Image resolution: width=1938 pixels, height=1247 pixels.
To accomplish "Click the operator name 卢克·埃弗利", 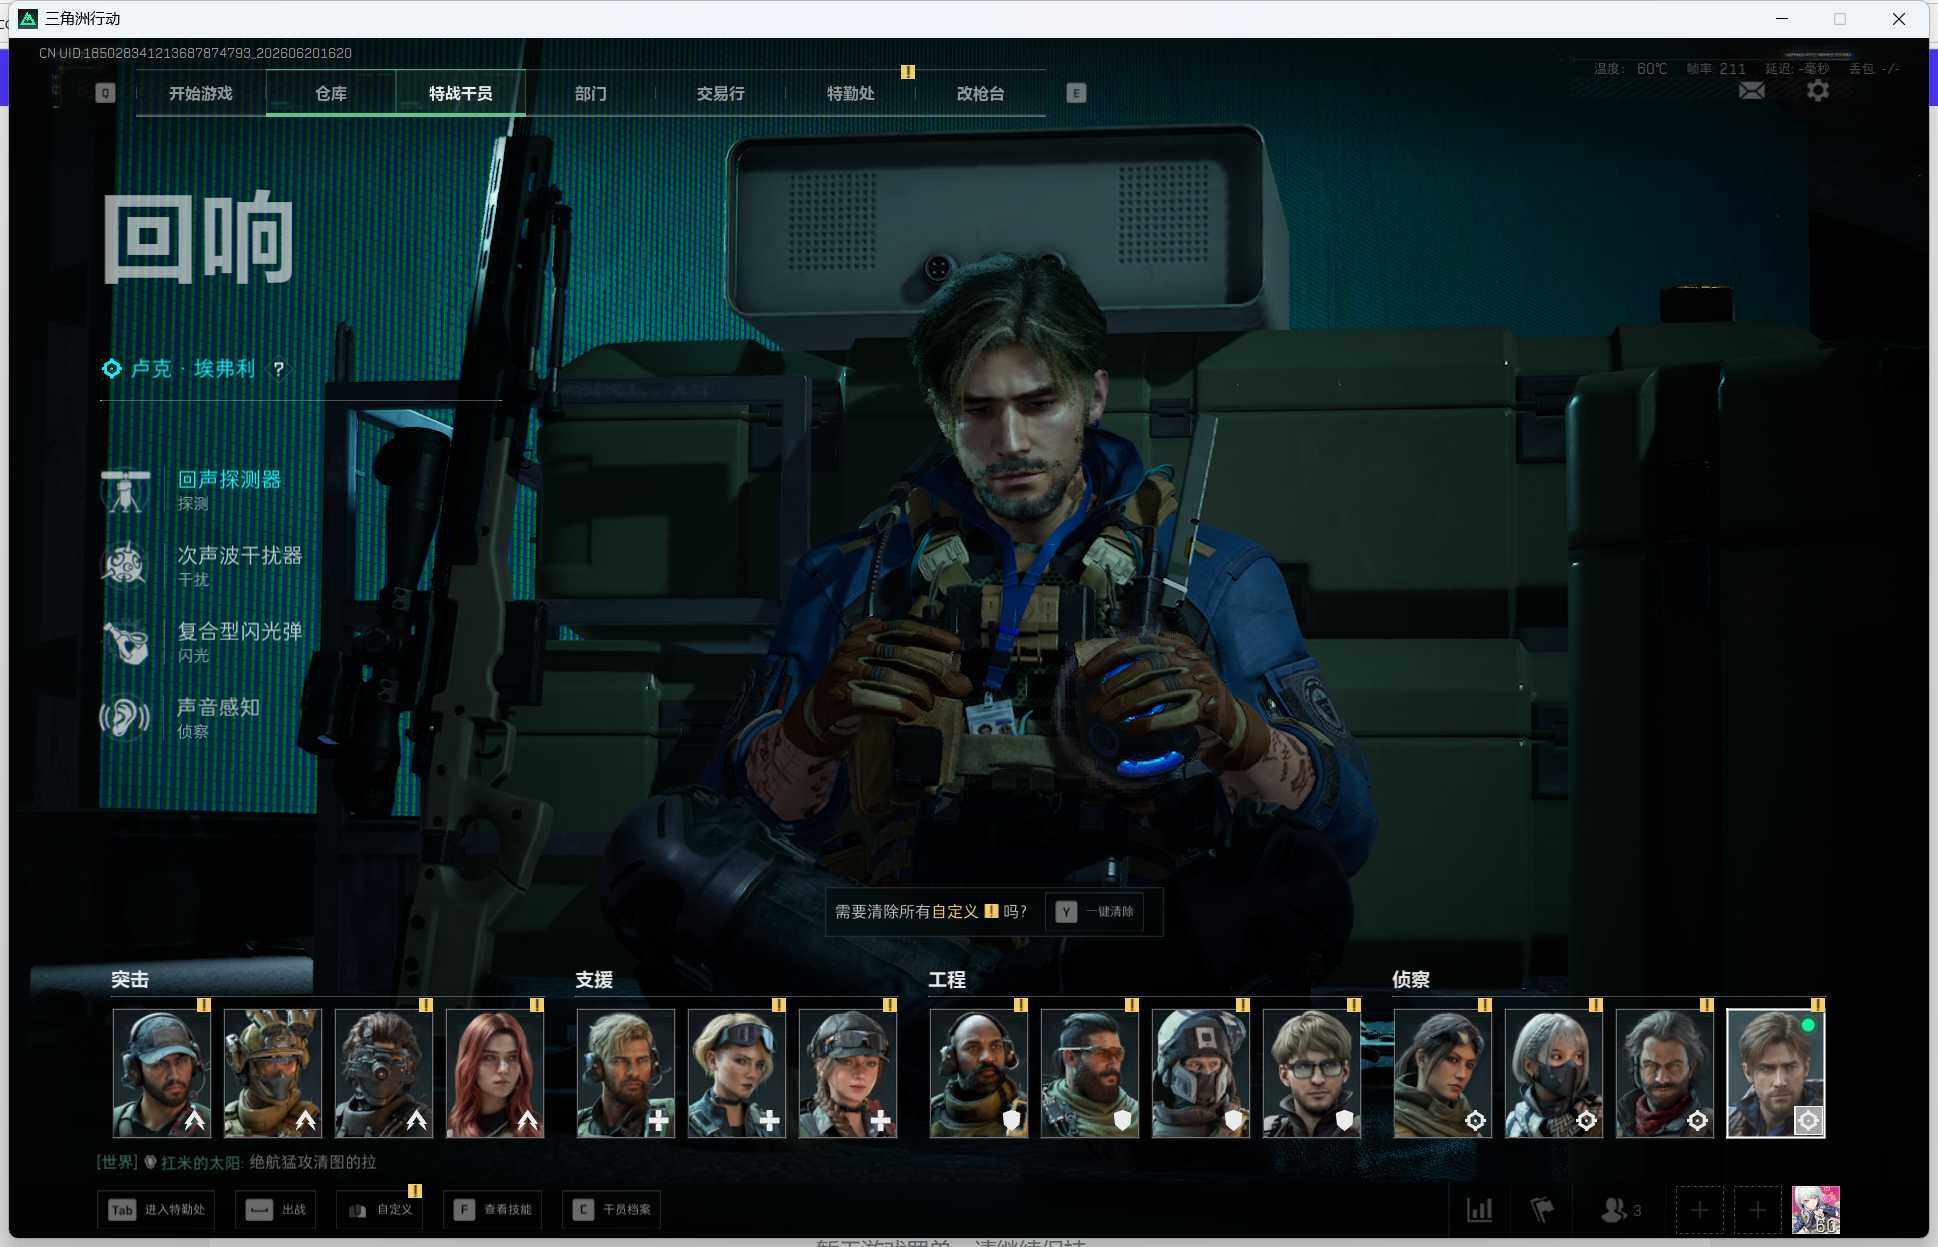I will pyautogui.click(x=193, y=369).
